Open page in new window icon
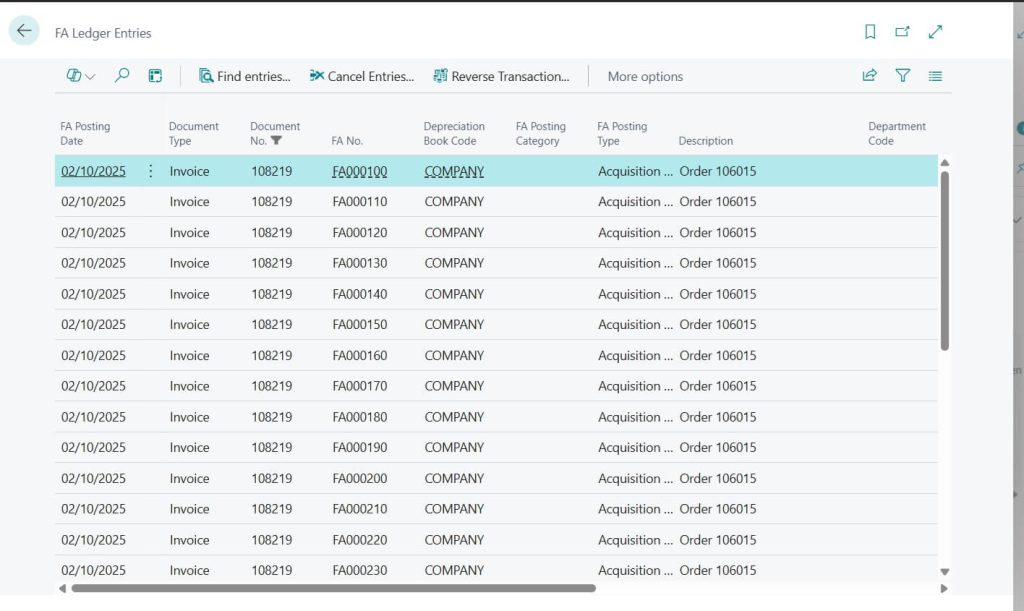 pyautogui.click(x=902, y=32)
